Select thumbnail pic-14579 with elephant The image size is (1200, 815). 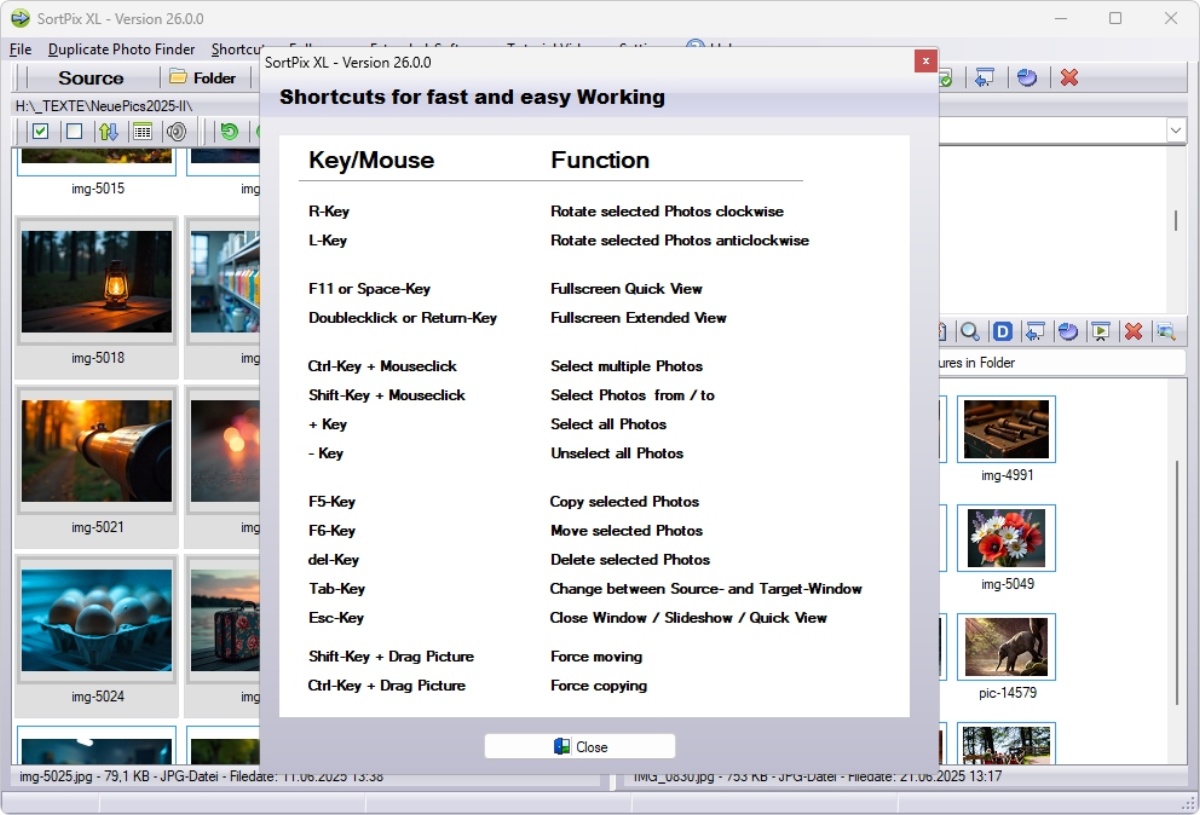tap(1006, 647)
